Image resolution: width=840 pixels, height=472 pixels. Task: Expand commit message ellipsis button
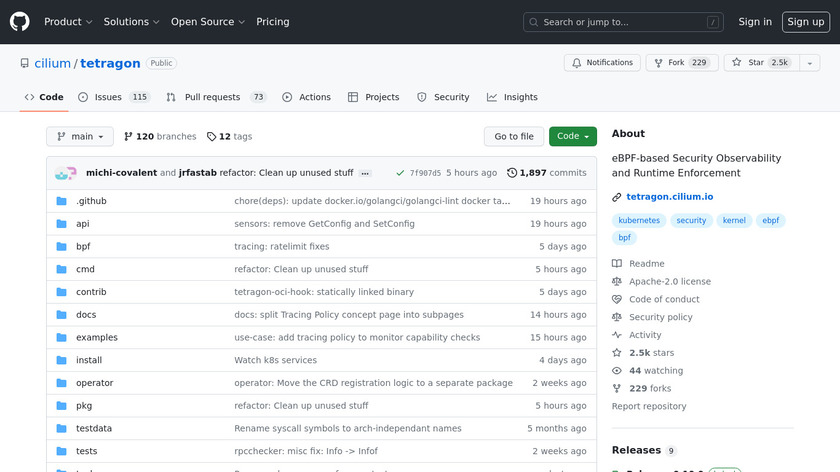click(x=365, y=173)
